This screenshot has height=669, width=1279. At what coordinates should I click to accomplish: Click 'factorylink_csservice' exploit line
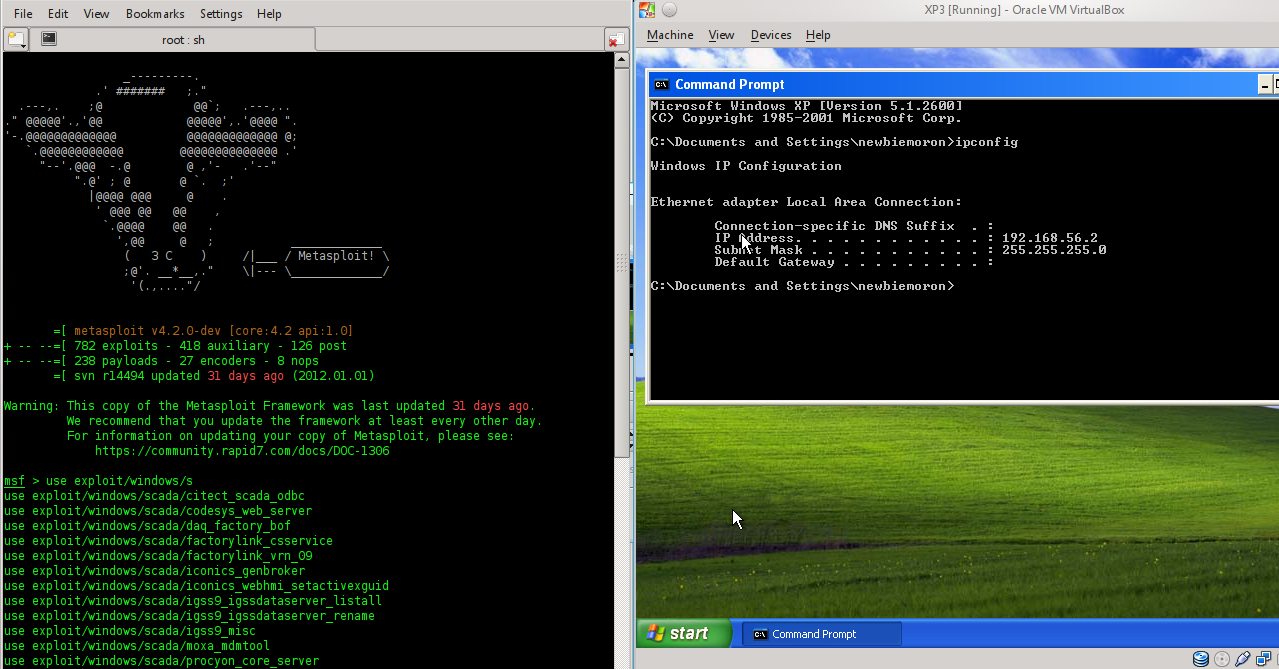click(168, 541)
